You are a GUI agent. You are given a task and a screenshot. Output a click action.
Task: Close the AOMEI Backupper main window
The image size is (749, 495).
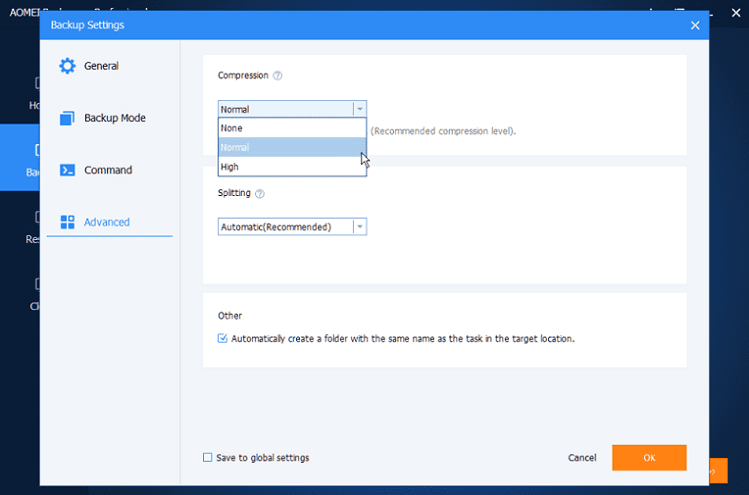tap(736, 13)
